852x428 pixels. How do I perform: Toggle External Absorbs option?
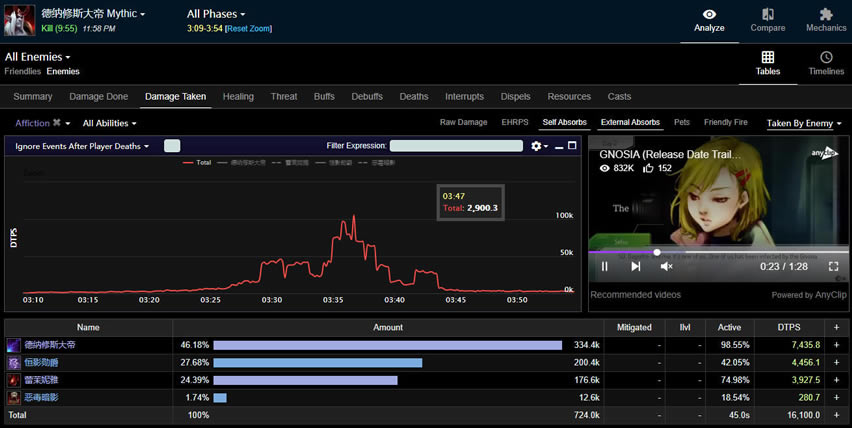629,123
